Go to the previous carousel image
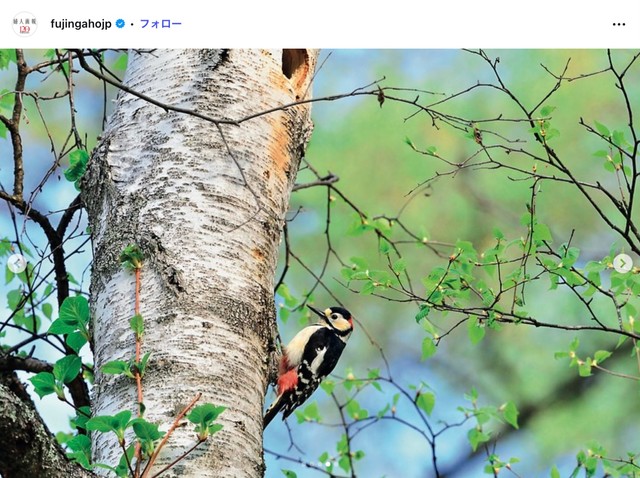 (x=17, y=264)
